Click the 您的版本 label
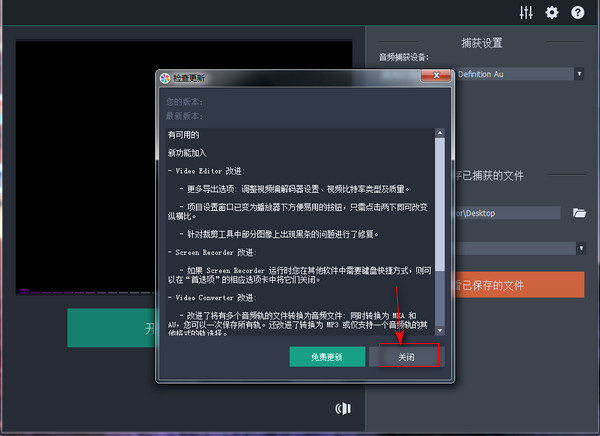This screenshot has width=600, height=436. pyautogui.click(x=184, y=102)
